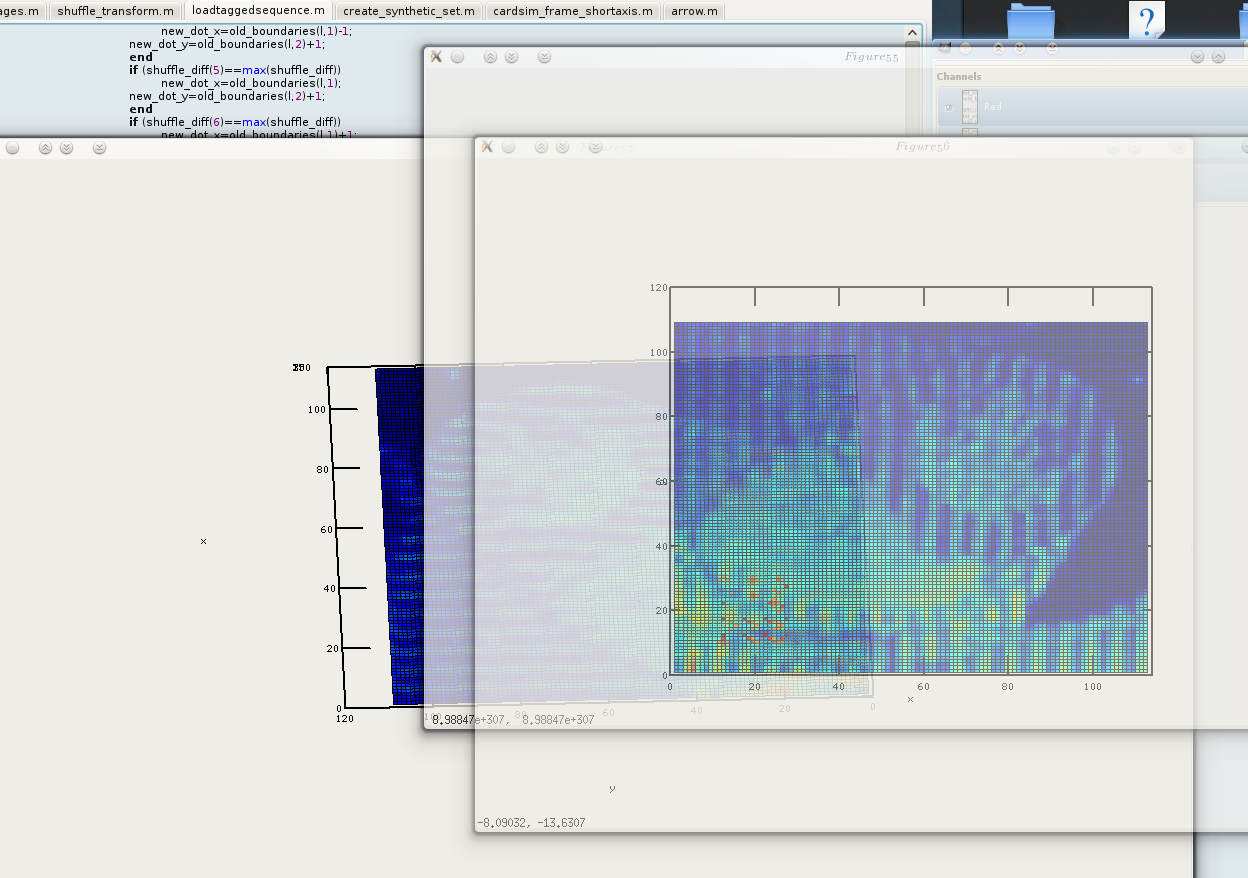Click the '8.98847e+307' coordinates readout in Figure 55

(x=513, y=719)
